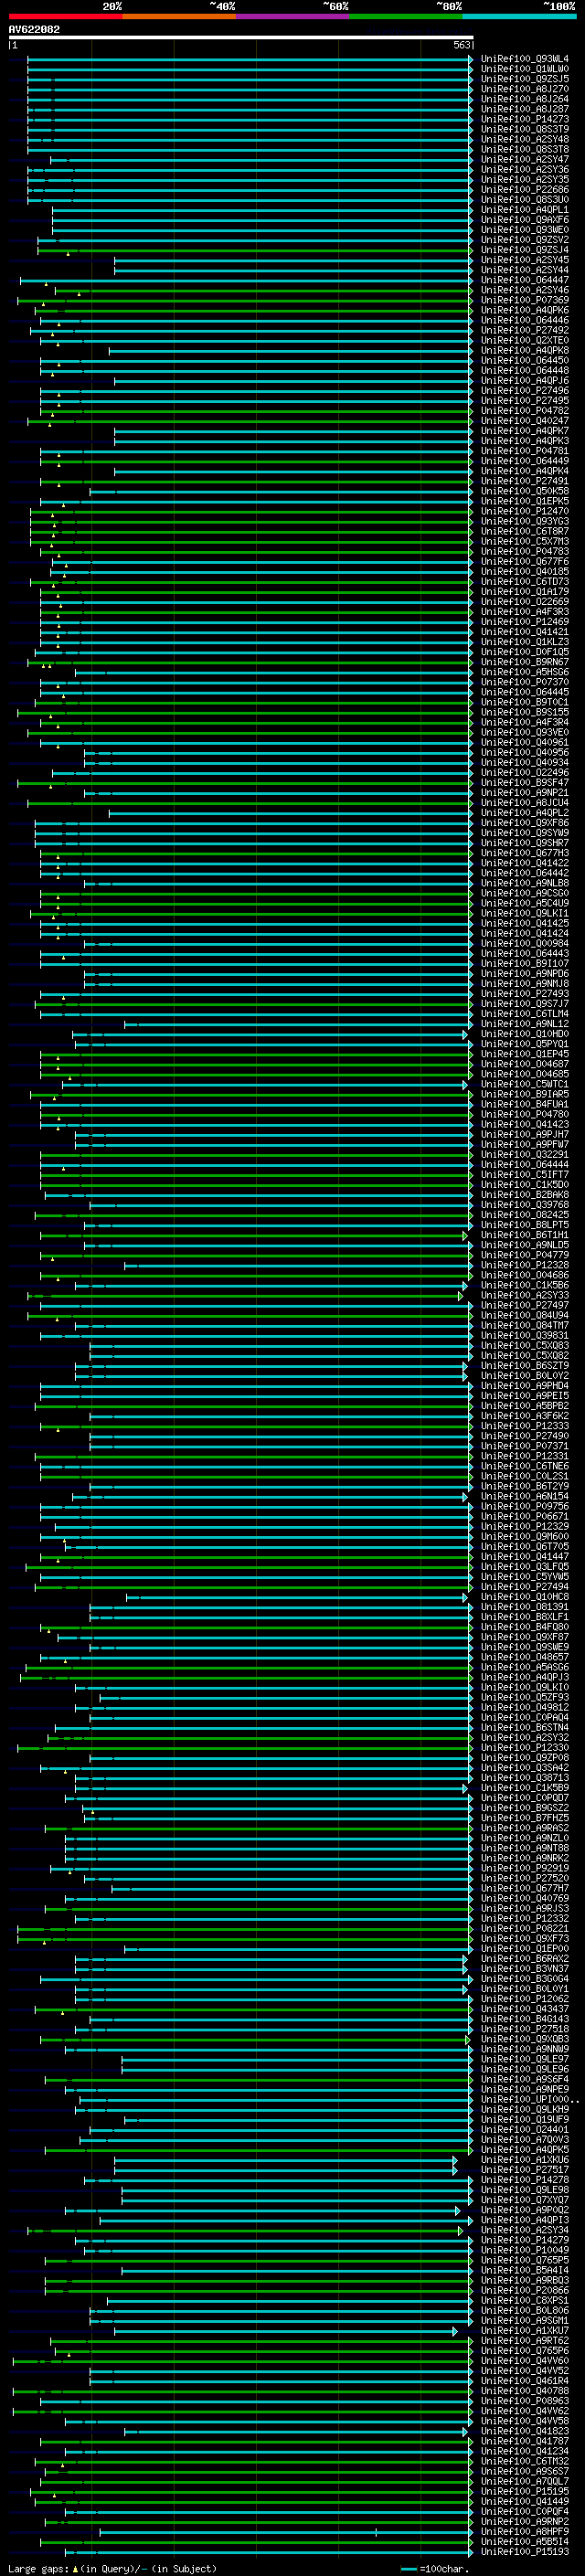The width and height of the screenshot is (585, 2576).
Task: Select the UniRef100_Q84U94 label
Action: click(525, 1315)
